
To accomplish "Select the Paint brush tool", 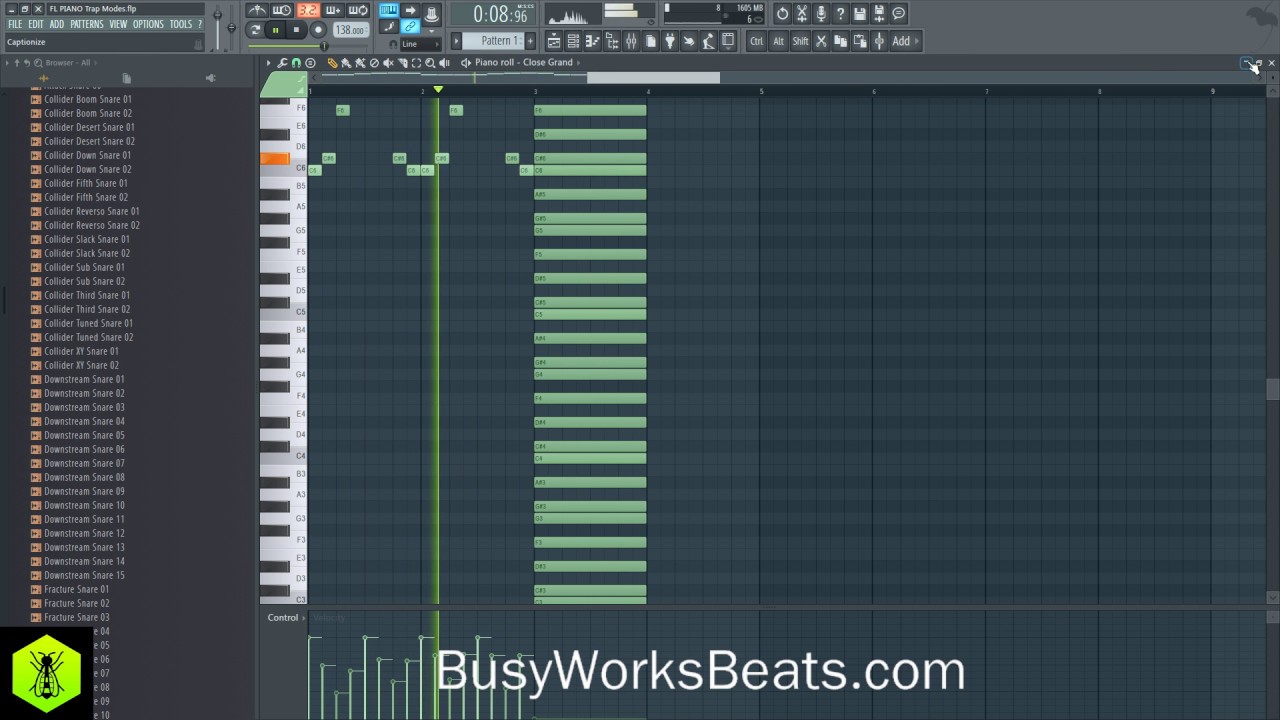I will pos(347,62).
